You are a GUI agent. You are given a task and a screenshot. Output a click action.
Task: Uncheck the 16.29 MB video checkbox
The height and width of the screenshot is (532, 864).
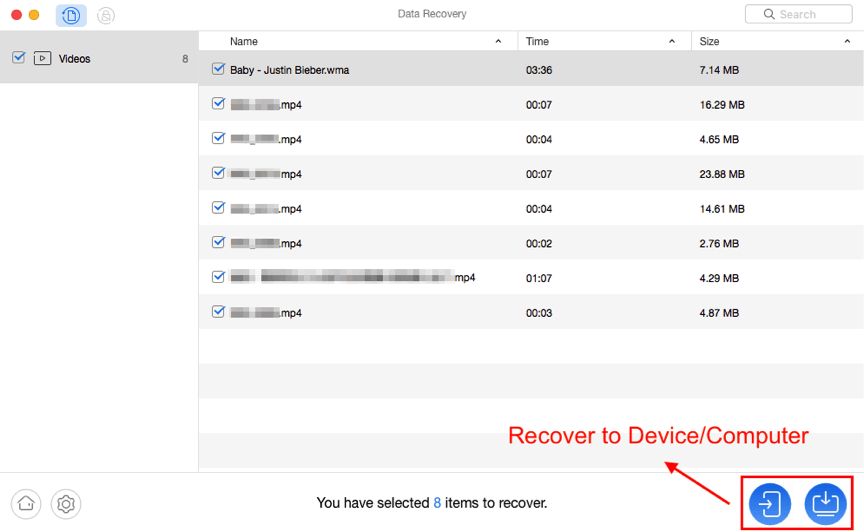point(218,104)
